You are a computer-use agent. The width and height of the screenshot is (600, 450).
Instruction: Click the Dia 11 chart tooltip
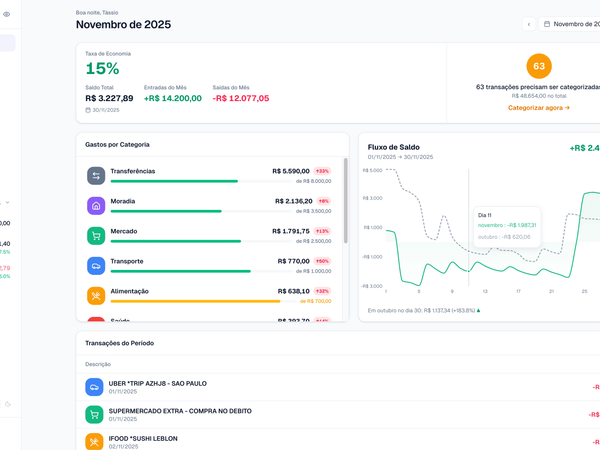(507, 227)
